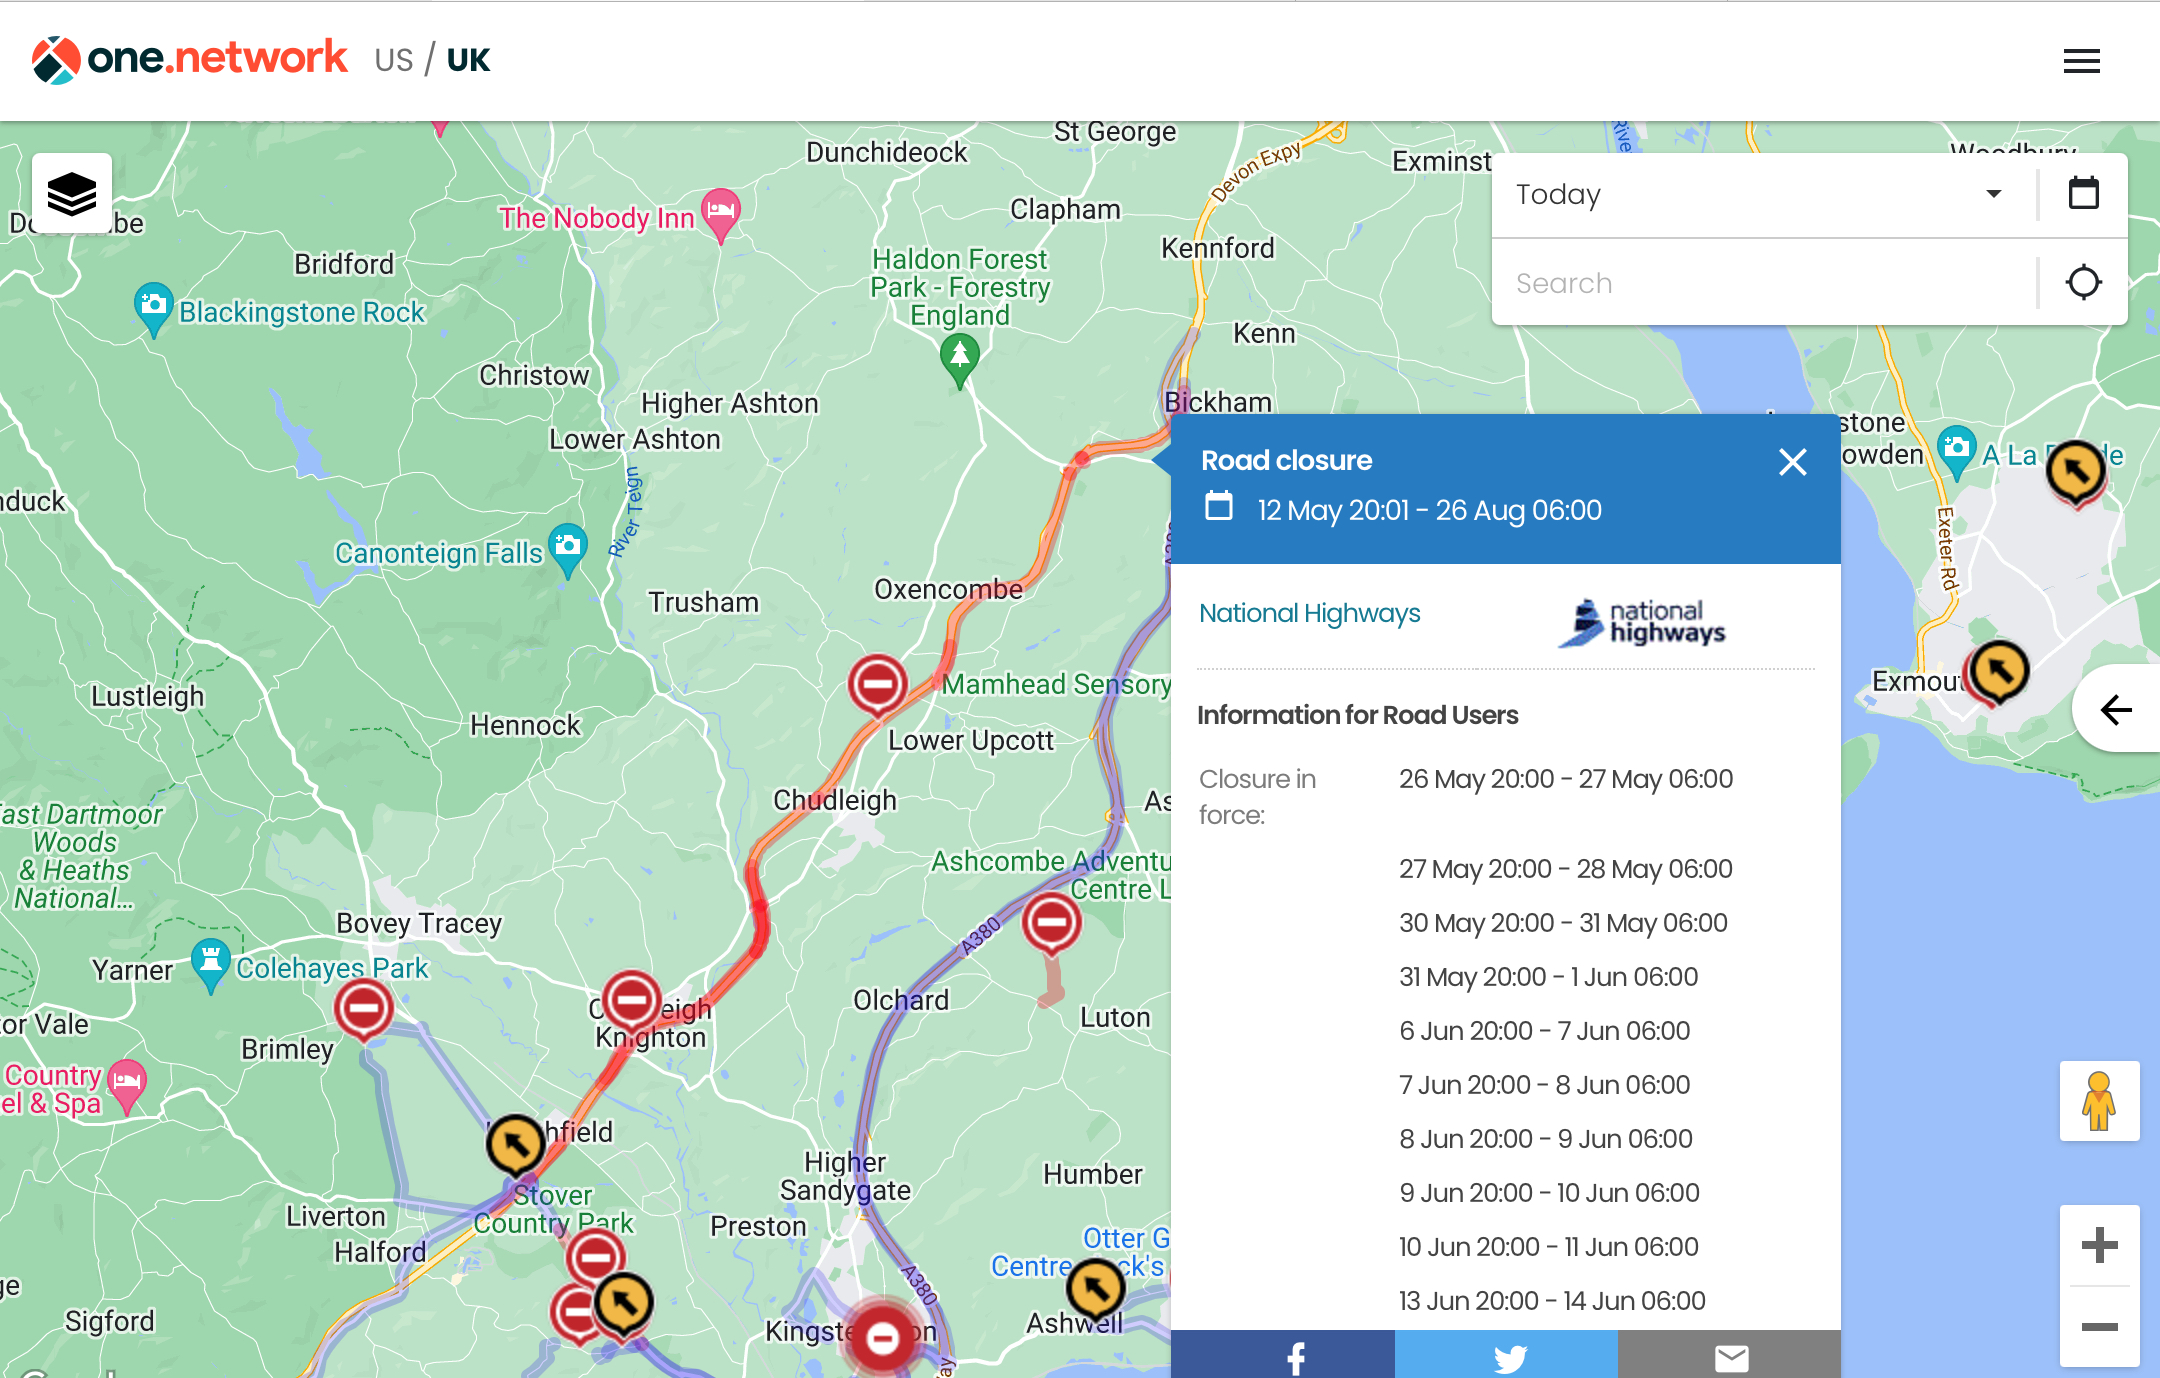The height and width of the screenshot is (1378, 2160).
Task: Click the Chudleigh town label
Action: (x=835, y=800)
